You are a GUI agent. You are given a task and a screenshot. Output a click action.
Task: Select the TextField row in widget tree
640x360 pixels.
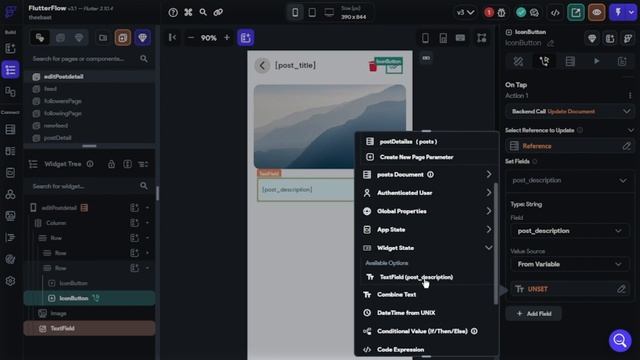(89, 329)
